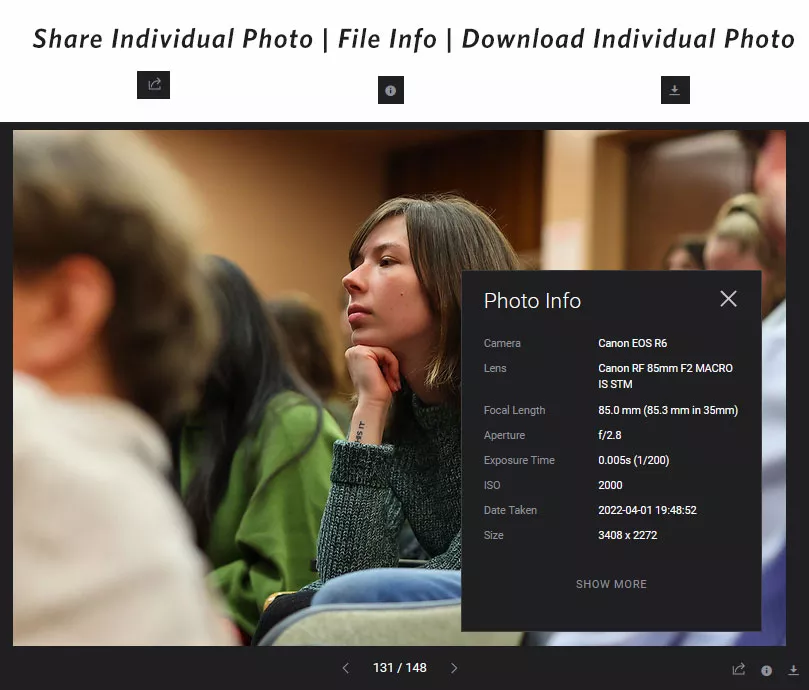Select the "Canon EOS R6" camera value

point(633,343)
